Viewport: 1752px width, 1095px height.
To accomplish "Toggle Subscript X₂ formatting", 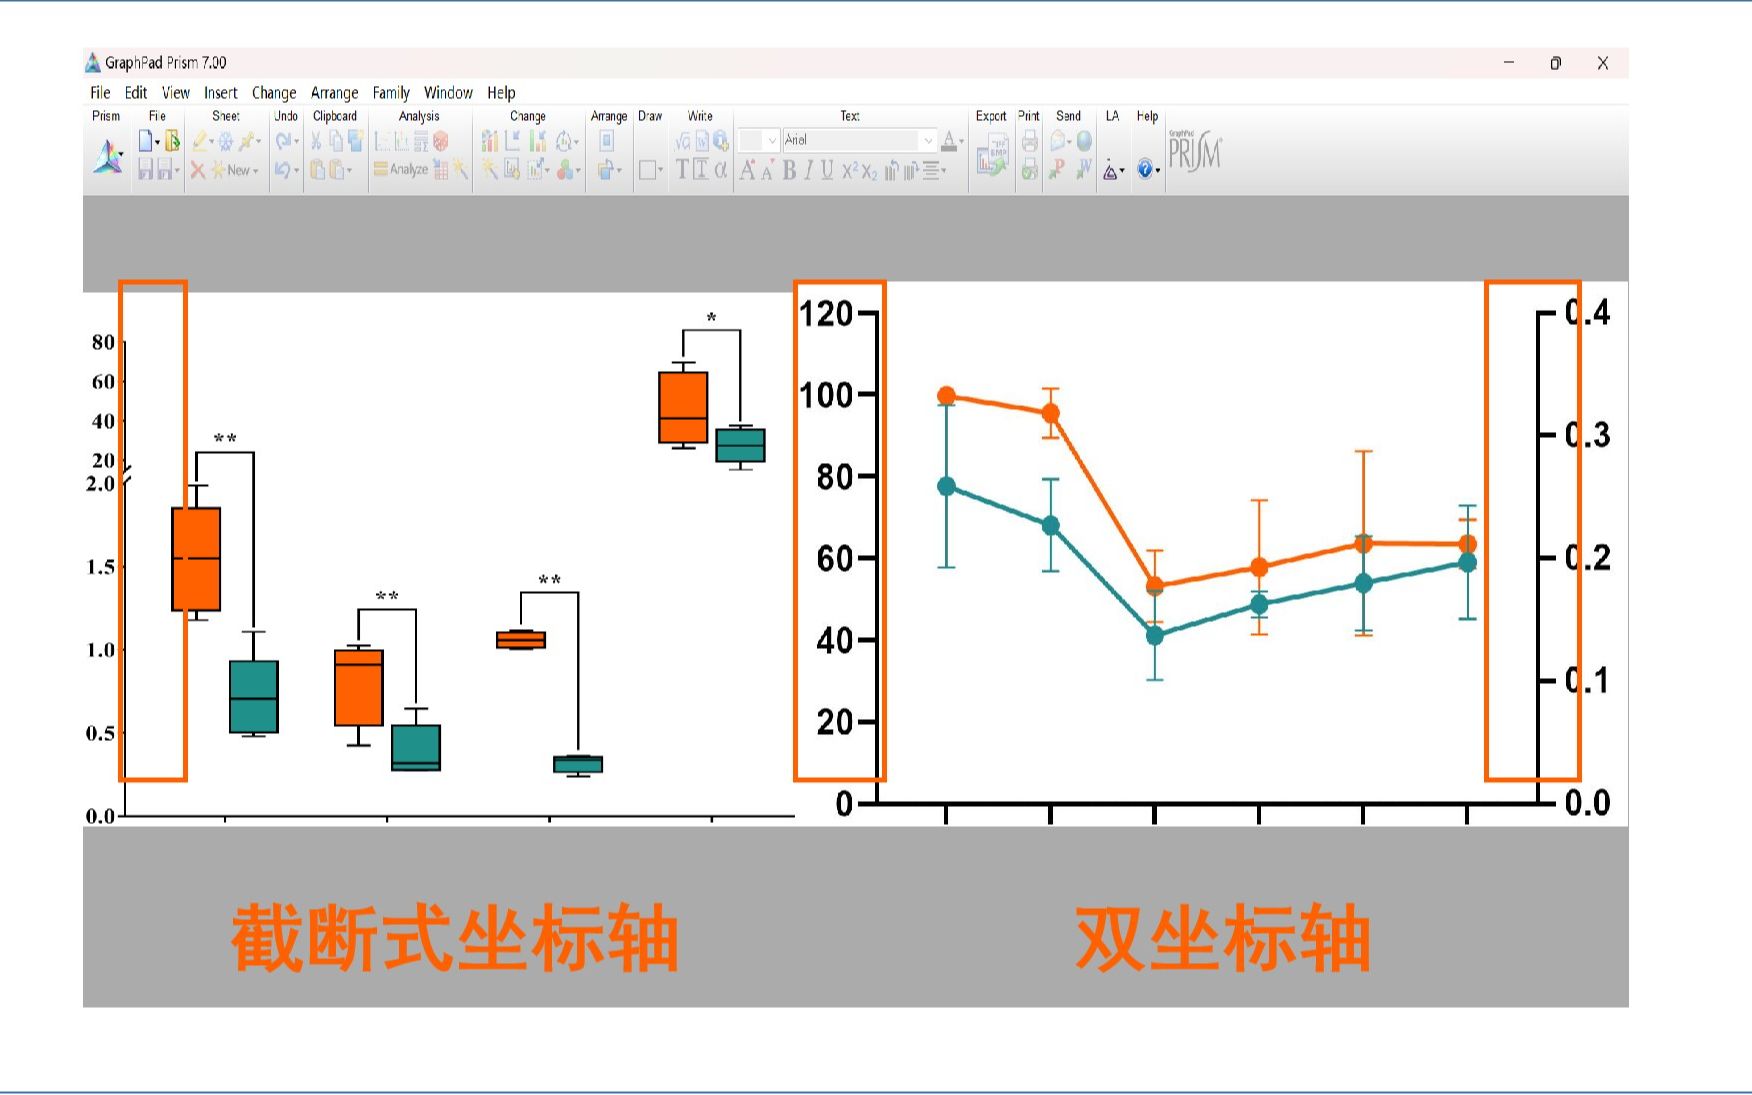I will [x=869, y=170].
